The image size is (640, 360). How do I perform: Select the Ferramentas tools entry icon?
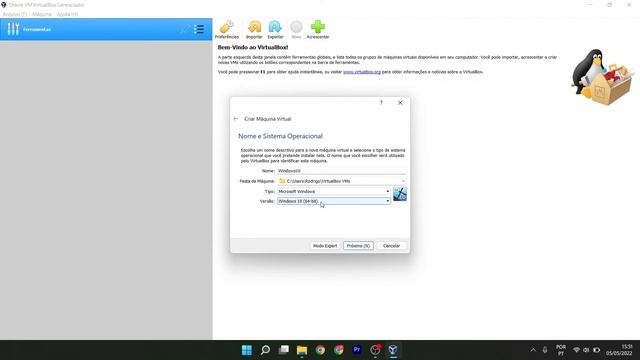coord(13,29)
